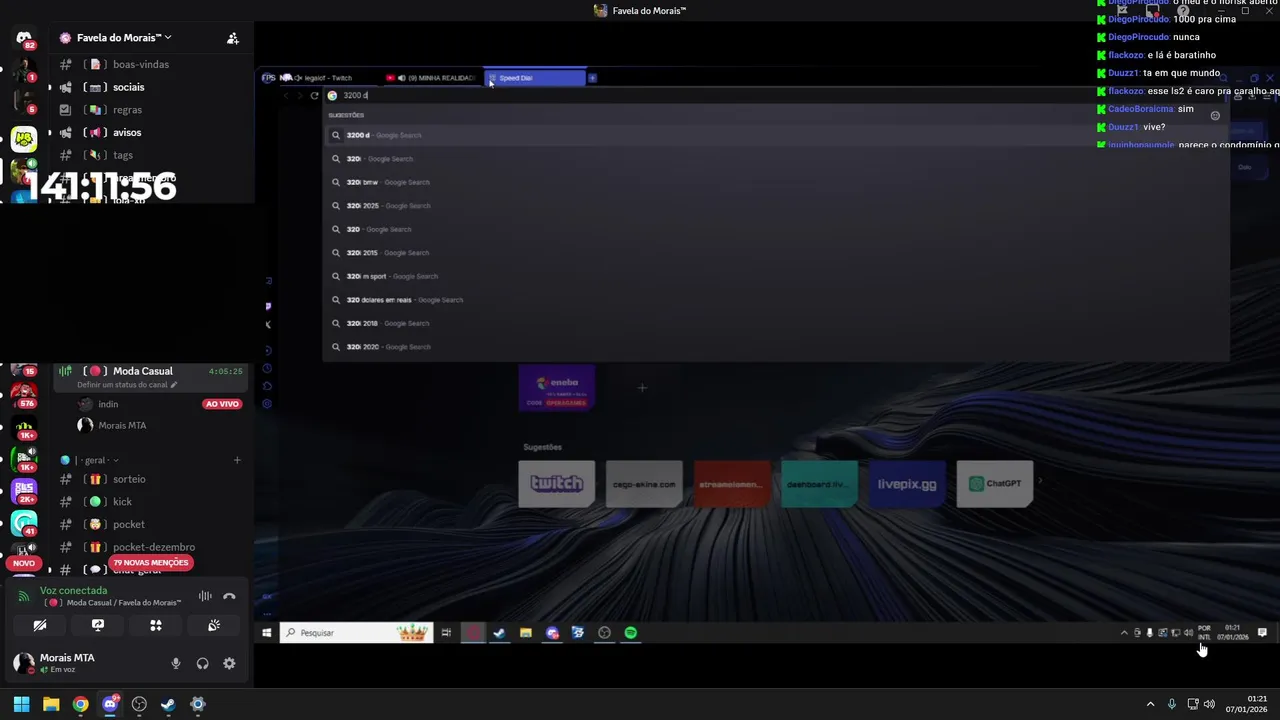Add a new speed dial tile
This screenshot has height=720, width=1280.
pos(642,387)
